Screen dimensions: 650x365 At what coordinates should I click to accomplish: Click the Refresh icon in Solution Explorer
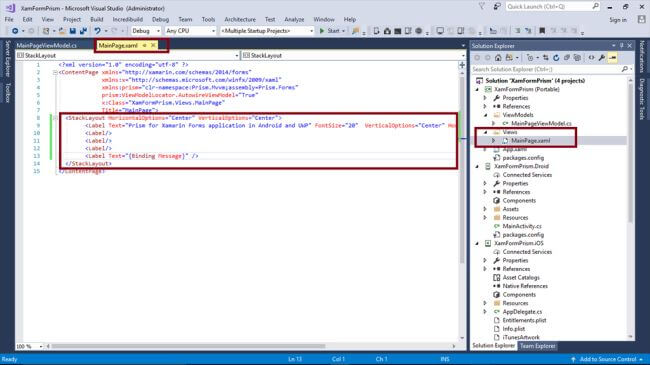[556, 58]
